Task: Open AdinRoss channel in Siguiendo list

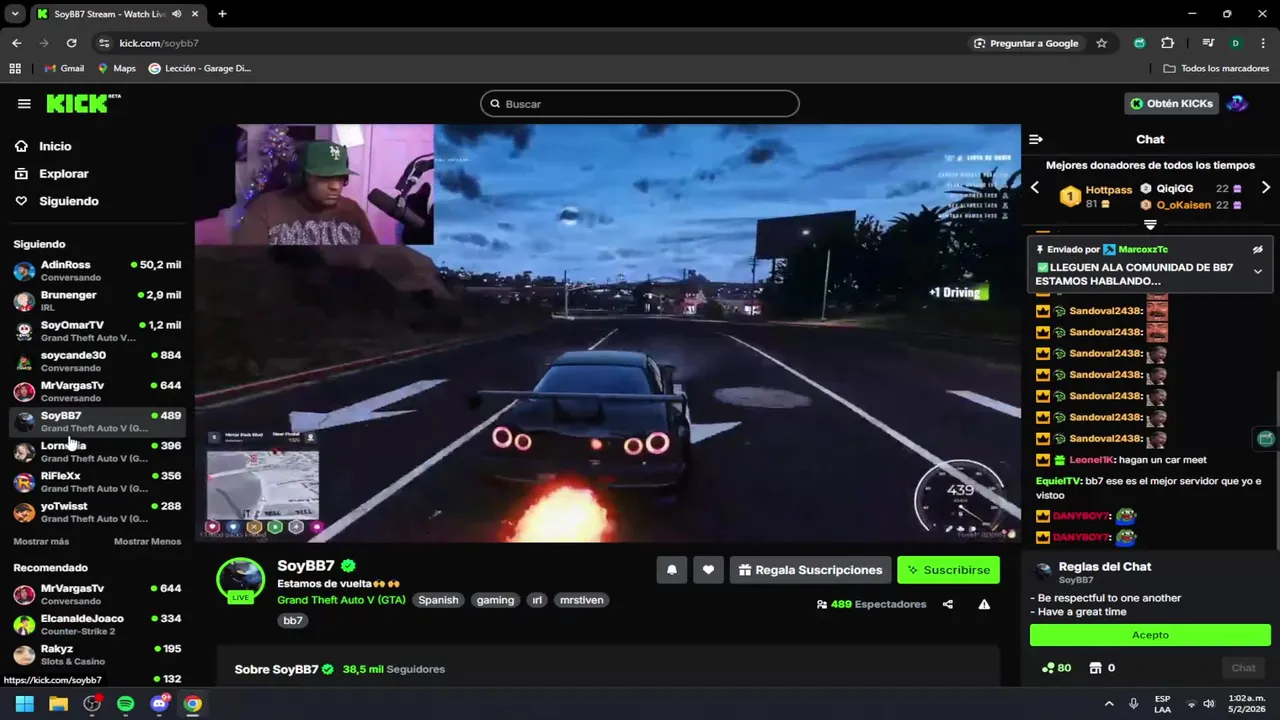Action: pos(97,271)
